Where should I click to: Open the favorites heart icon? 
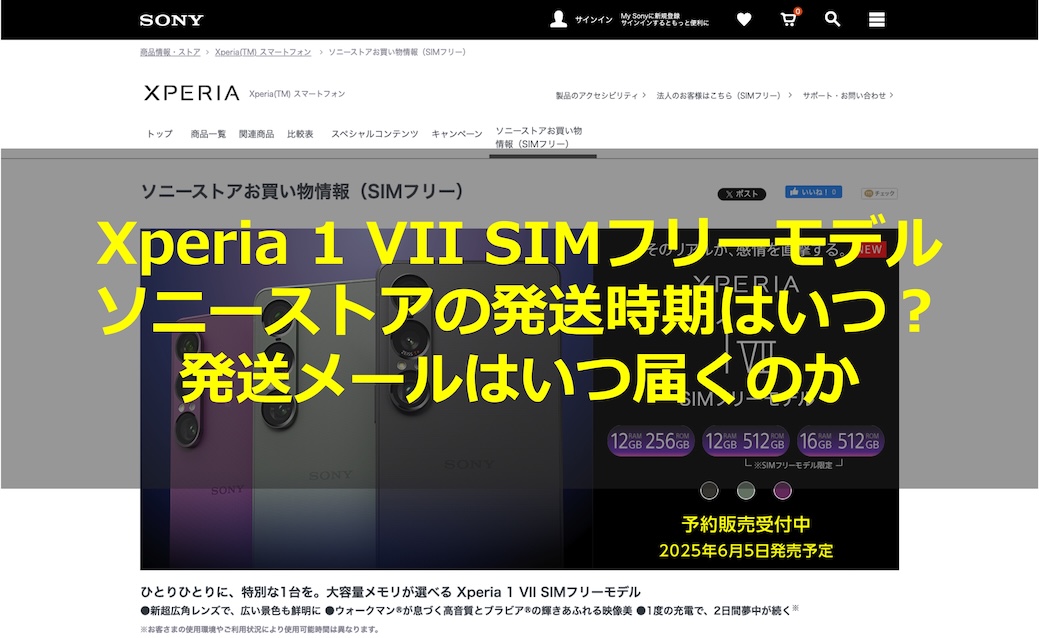744,20
